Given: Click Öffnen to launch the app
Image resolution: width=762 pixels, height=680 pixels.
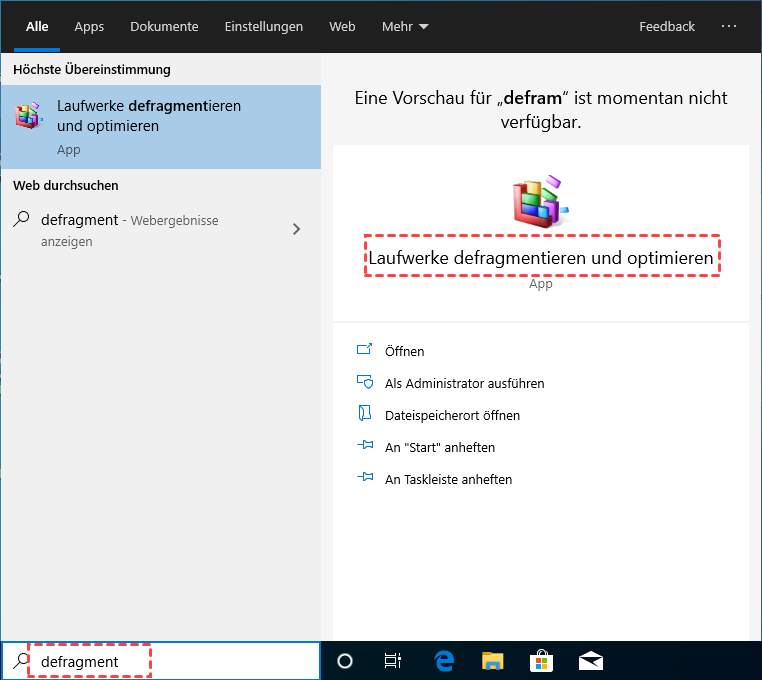Looking at the screenshot, I should [x=404, y=351].
